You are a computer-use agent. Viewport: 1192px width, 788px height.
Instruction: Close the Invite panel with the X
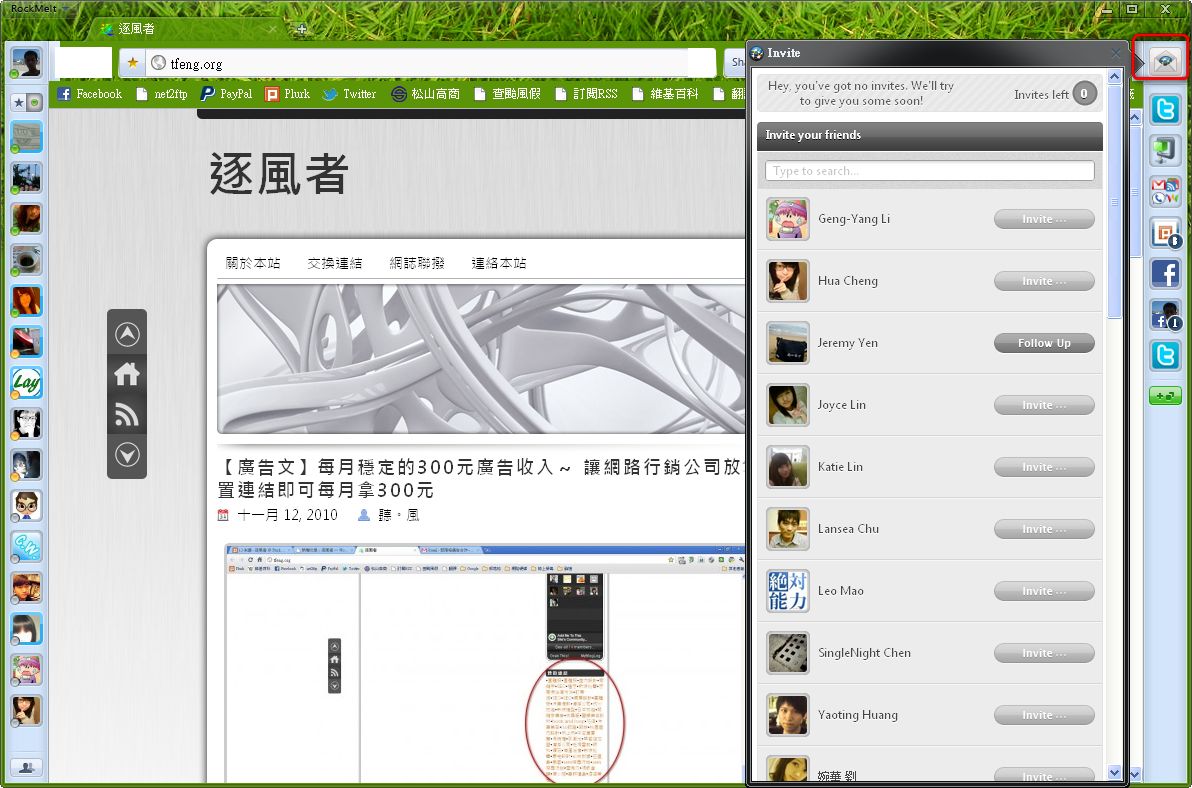1115,53
